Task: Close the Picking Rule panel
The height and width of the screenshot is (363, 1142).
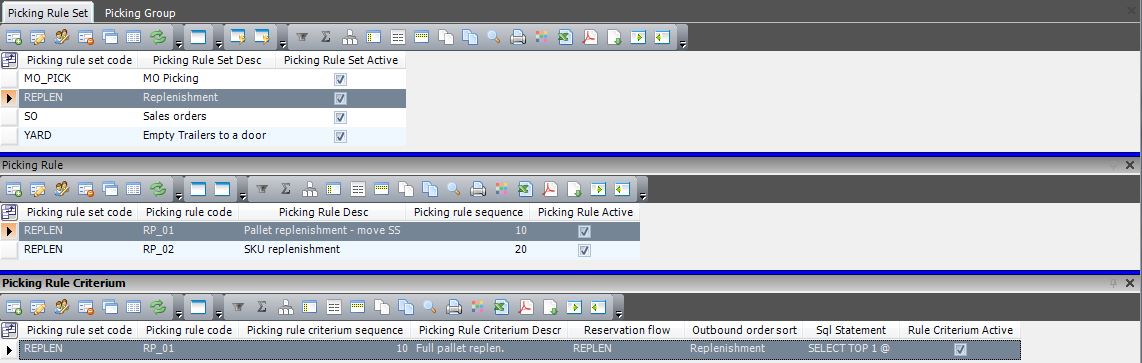Action: tap(1130, 165)
